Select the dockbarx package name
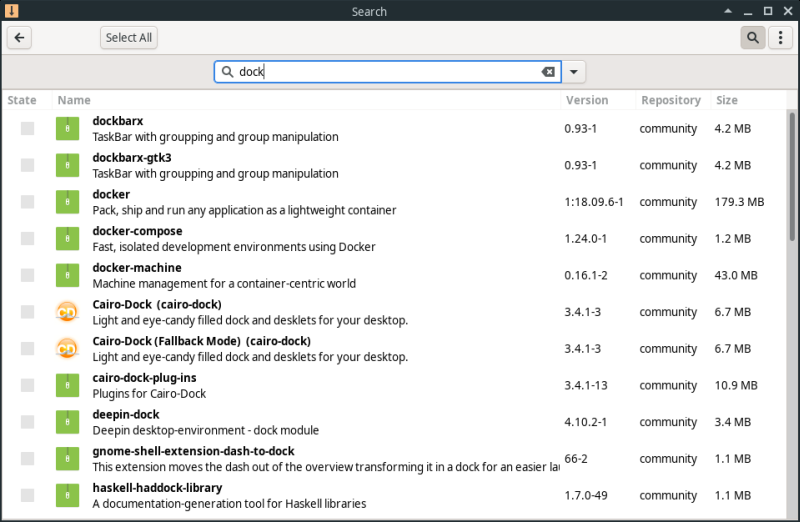The image size is (800, 522). [x=118, y=121]
